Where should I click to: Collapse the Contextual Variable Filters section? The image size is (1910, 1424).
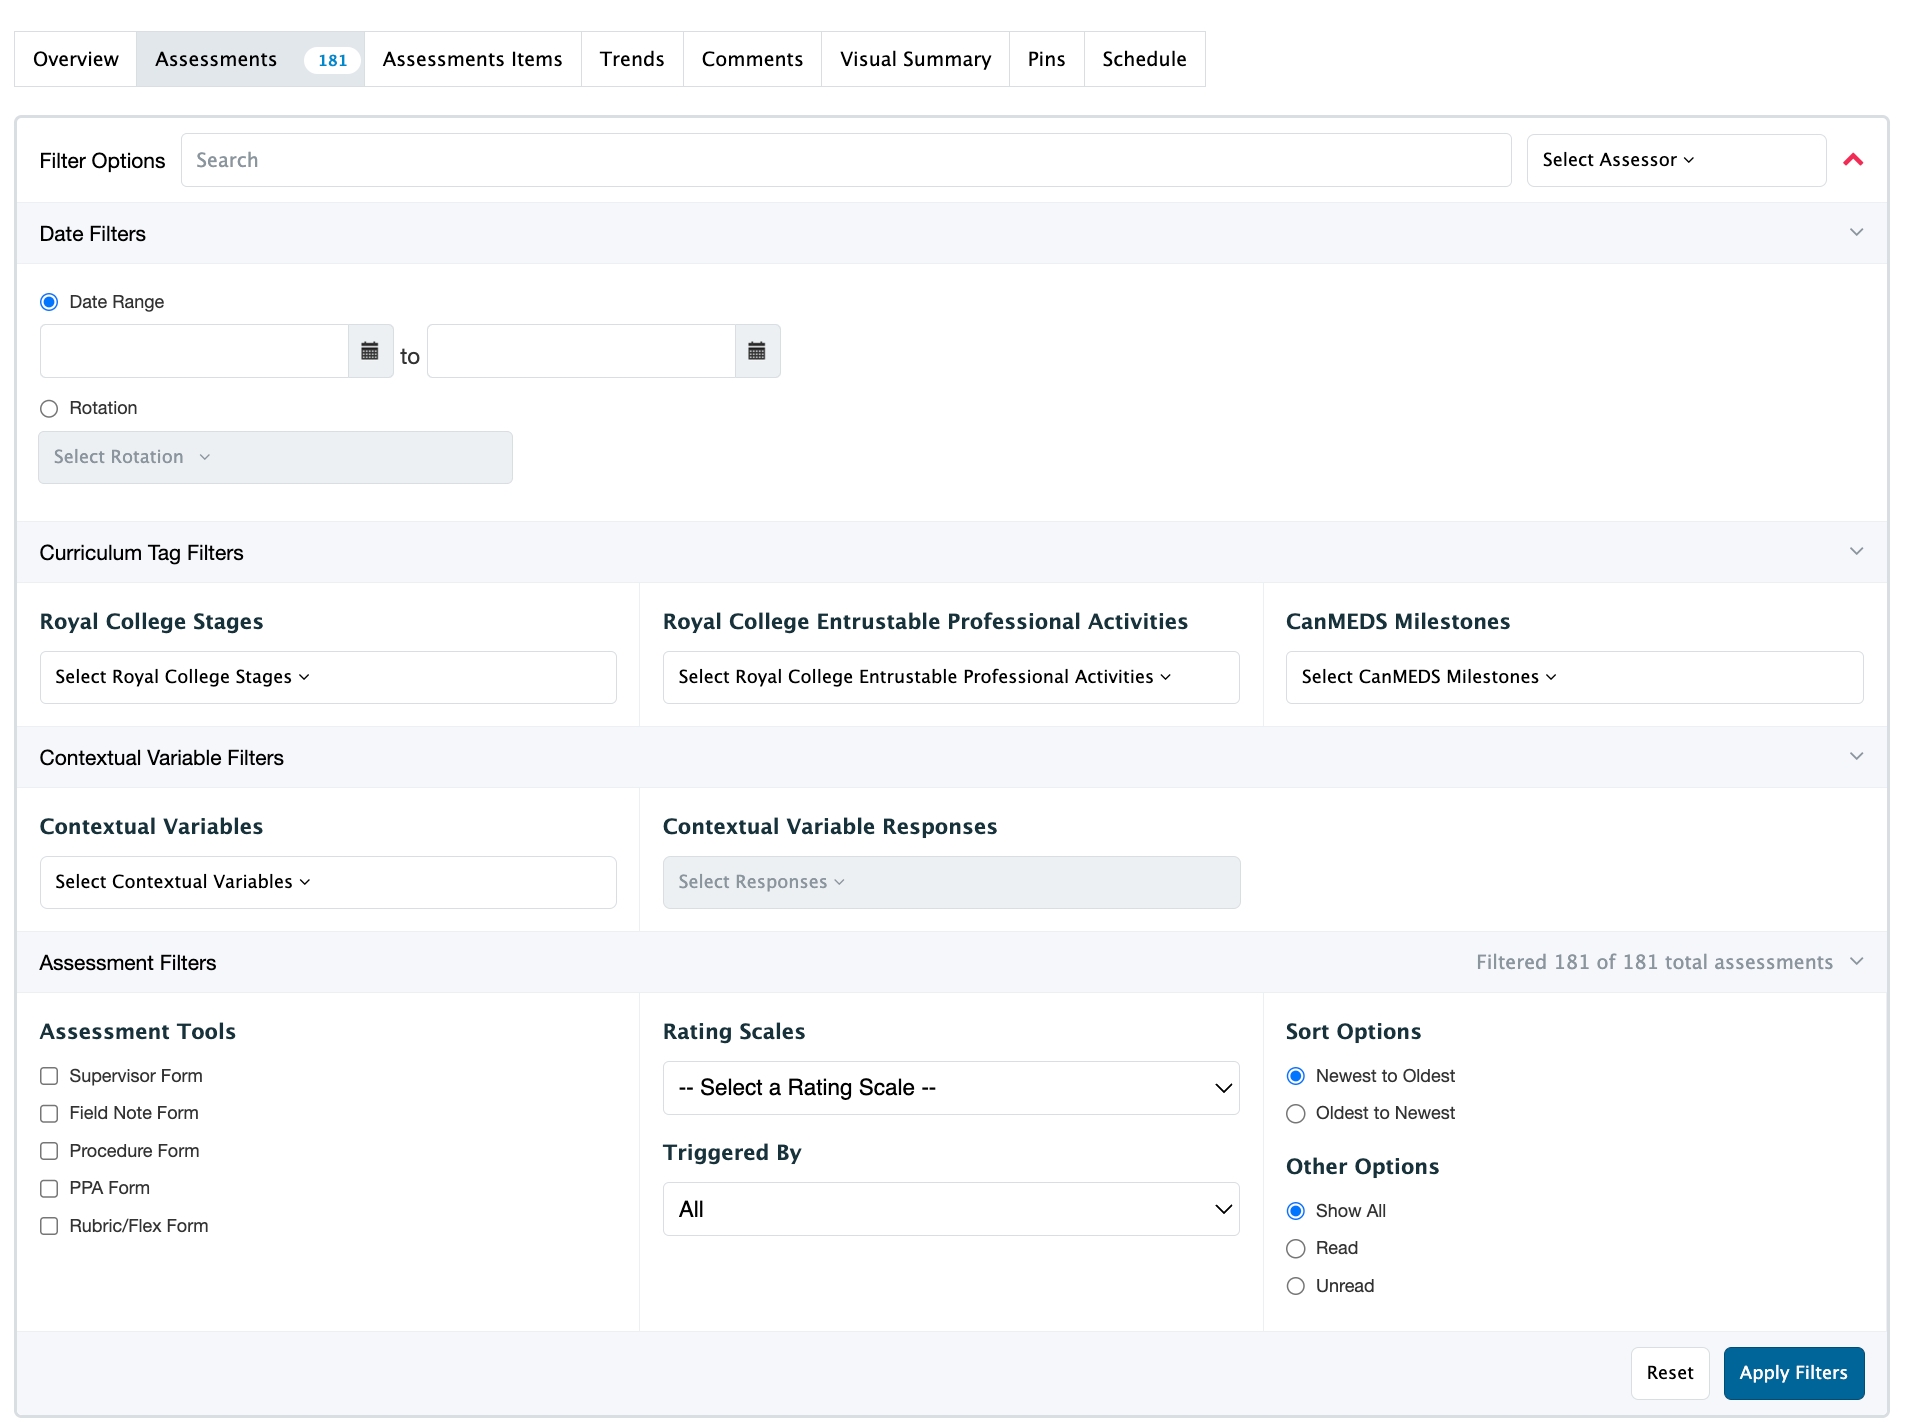pos(1856,757)
